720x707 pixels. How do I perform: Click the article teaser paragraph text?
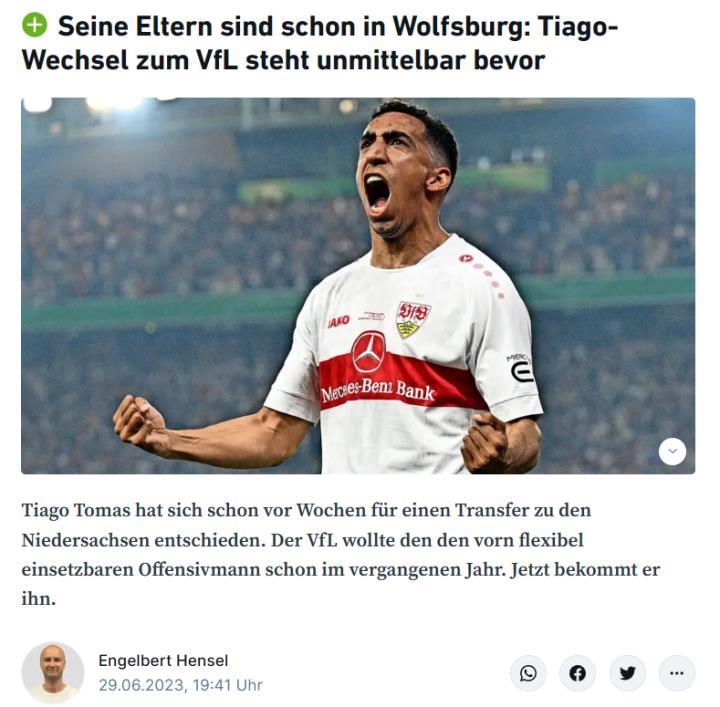pos(341,555)
